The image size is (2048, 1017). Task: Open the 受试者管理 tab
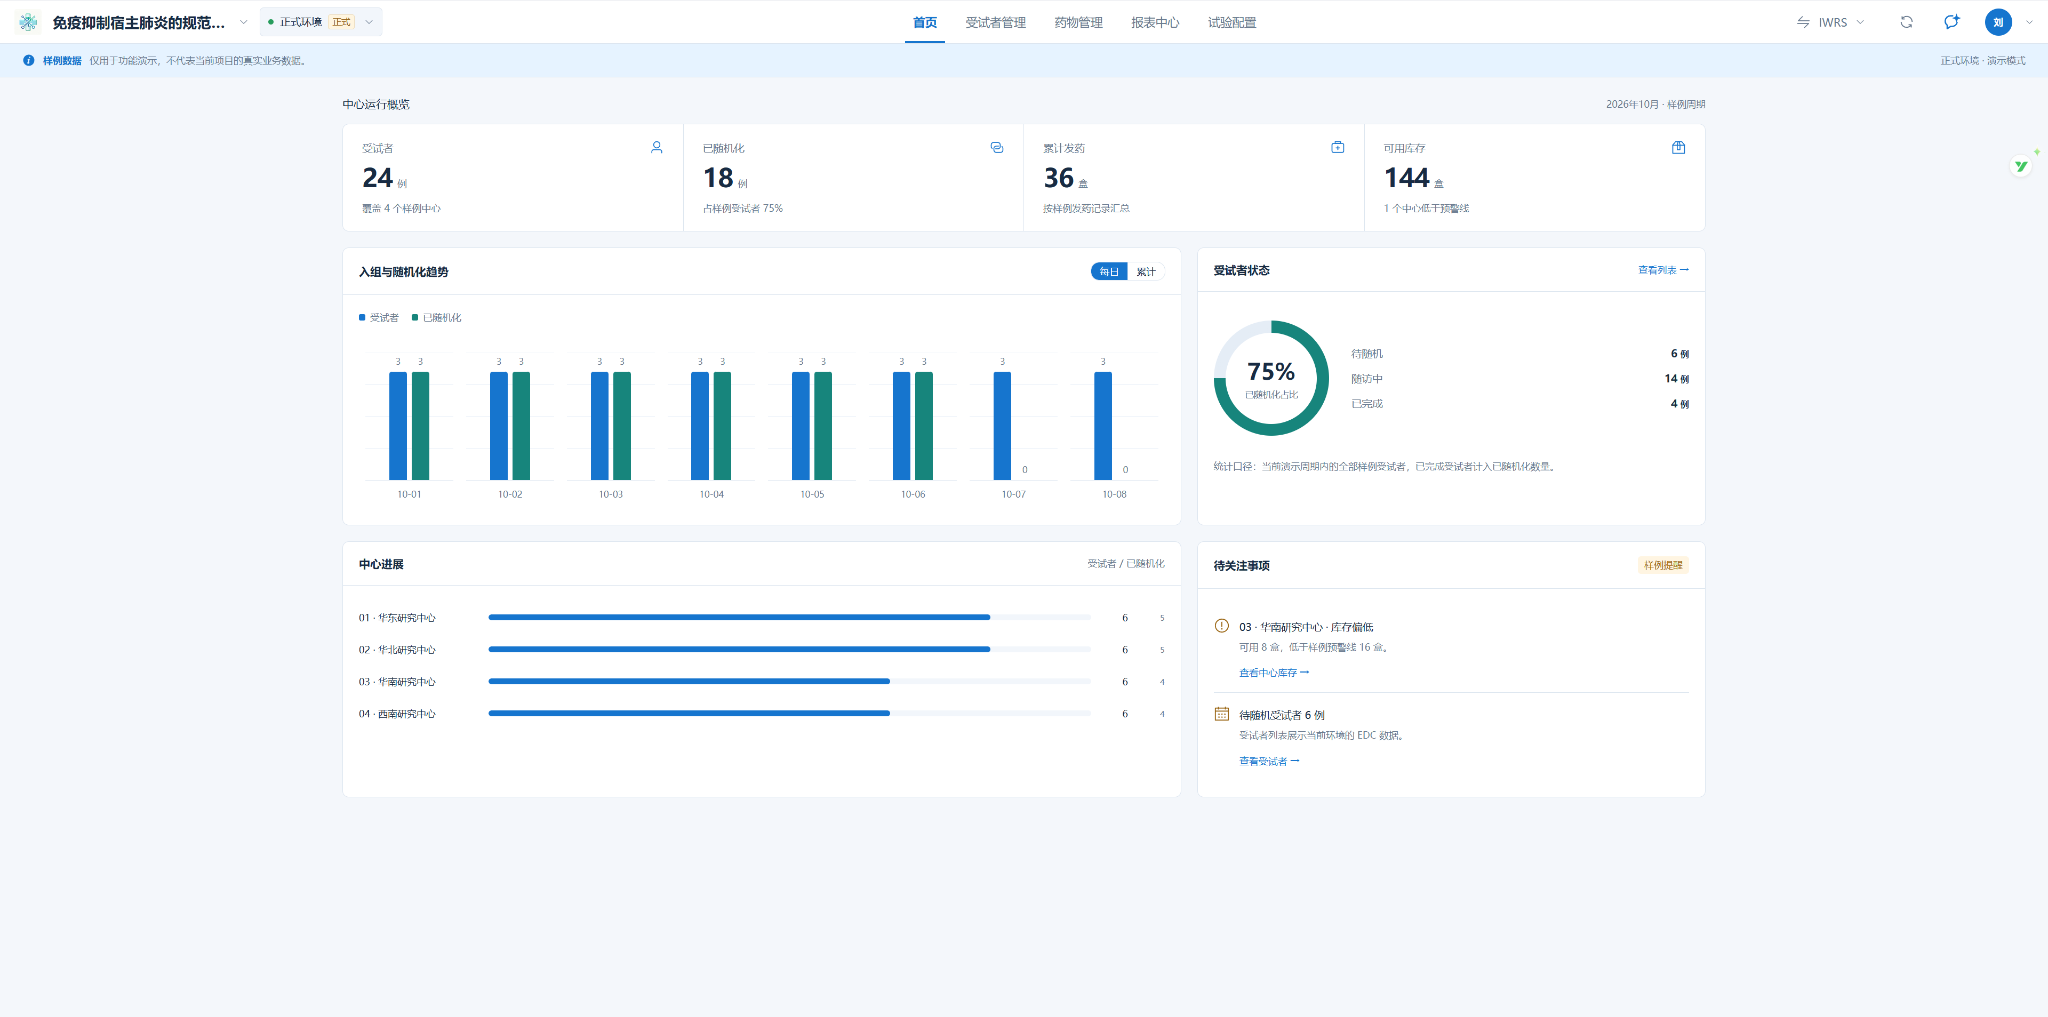point(996,22)
